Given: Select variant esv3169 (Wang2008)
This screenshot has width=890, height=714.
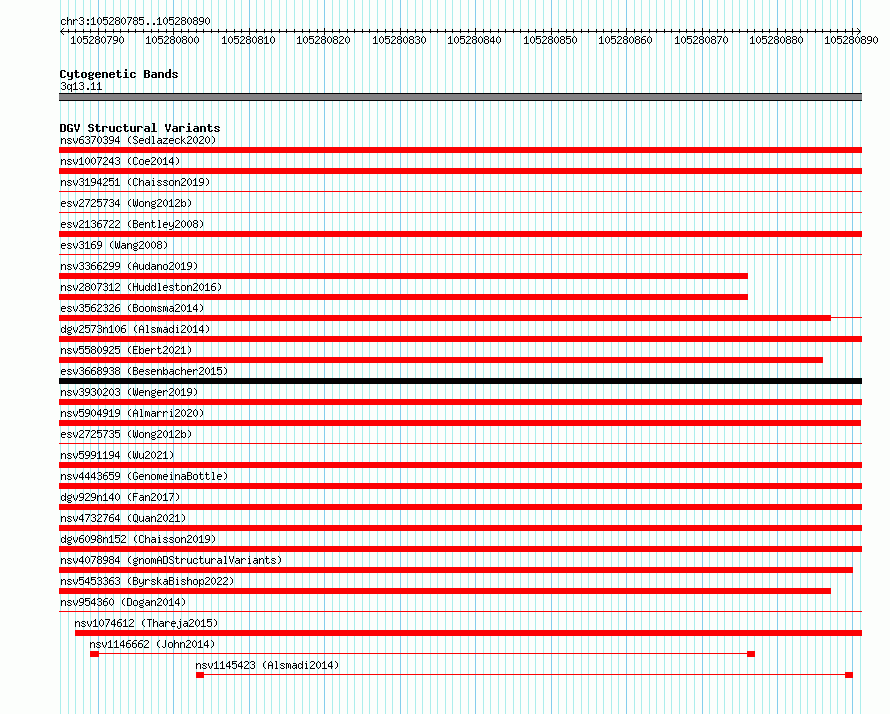Looking at the screenshot, I should click(x=114, y=245).
